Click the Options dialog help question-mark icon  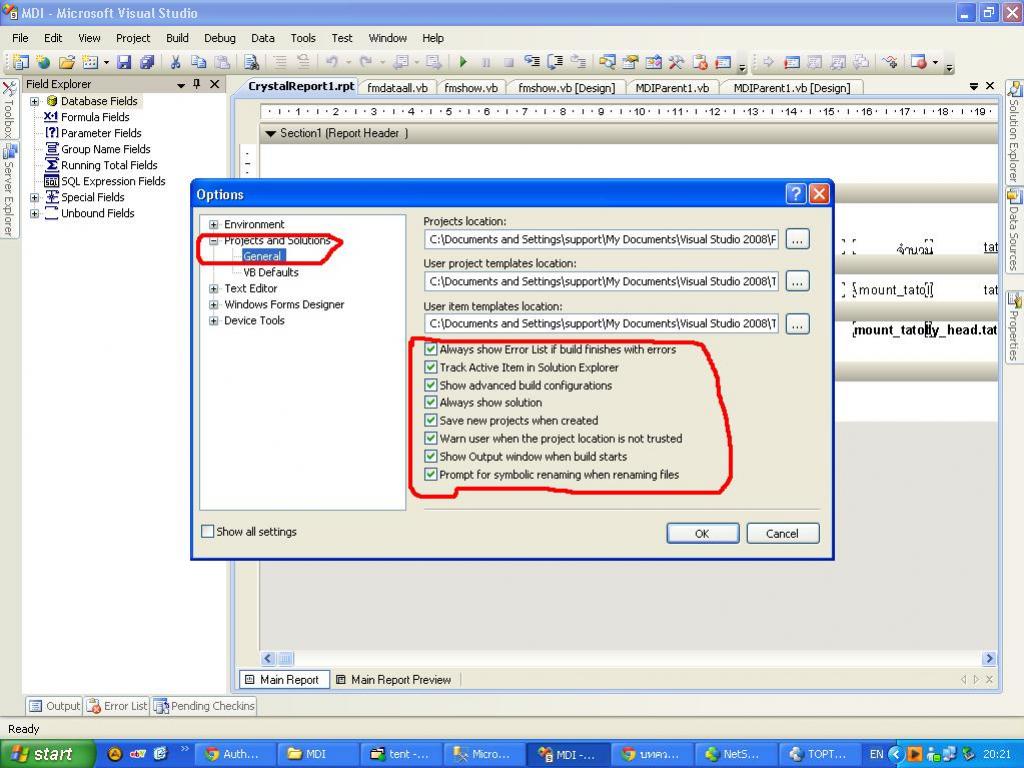[795, 194]
